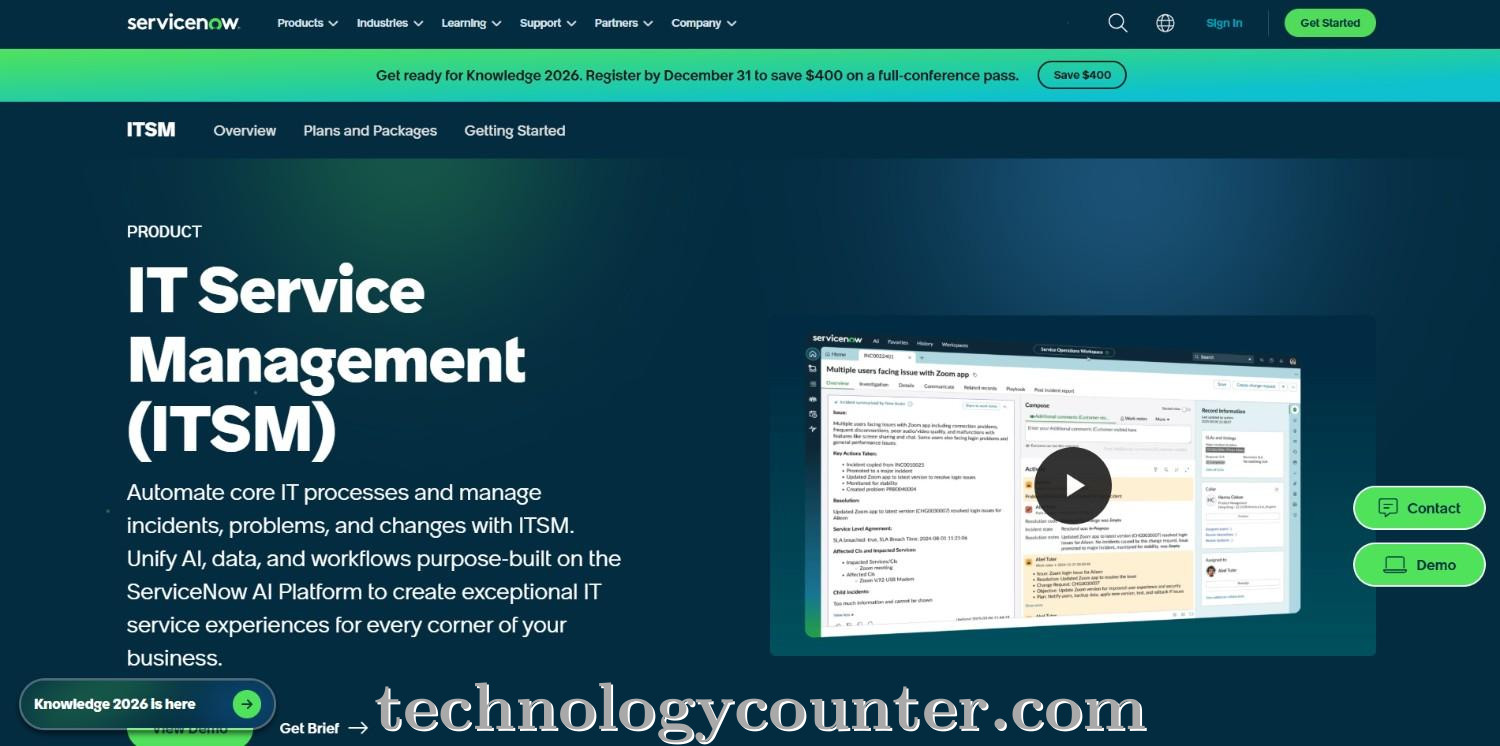Click the Sign In link

coord(1223,22)
